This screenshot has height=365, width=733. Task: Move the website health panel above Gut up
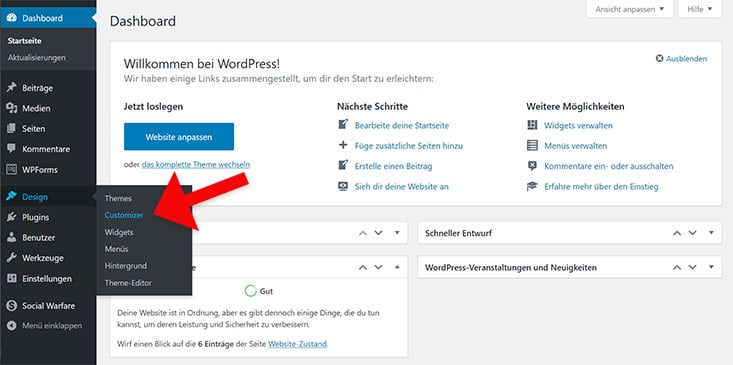point(363,267)
